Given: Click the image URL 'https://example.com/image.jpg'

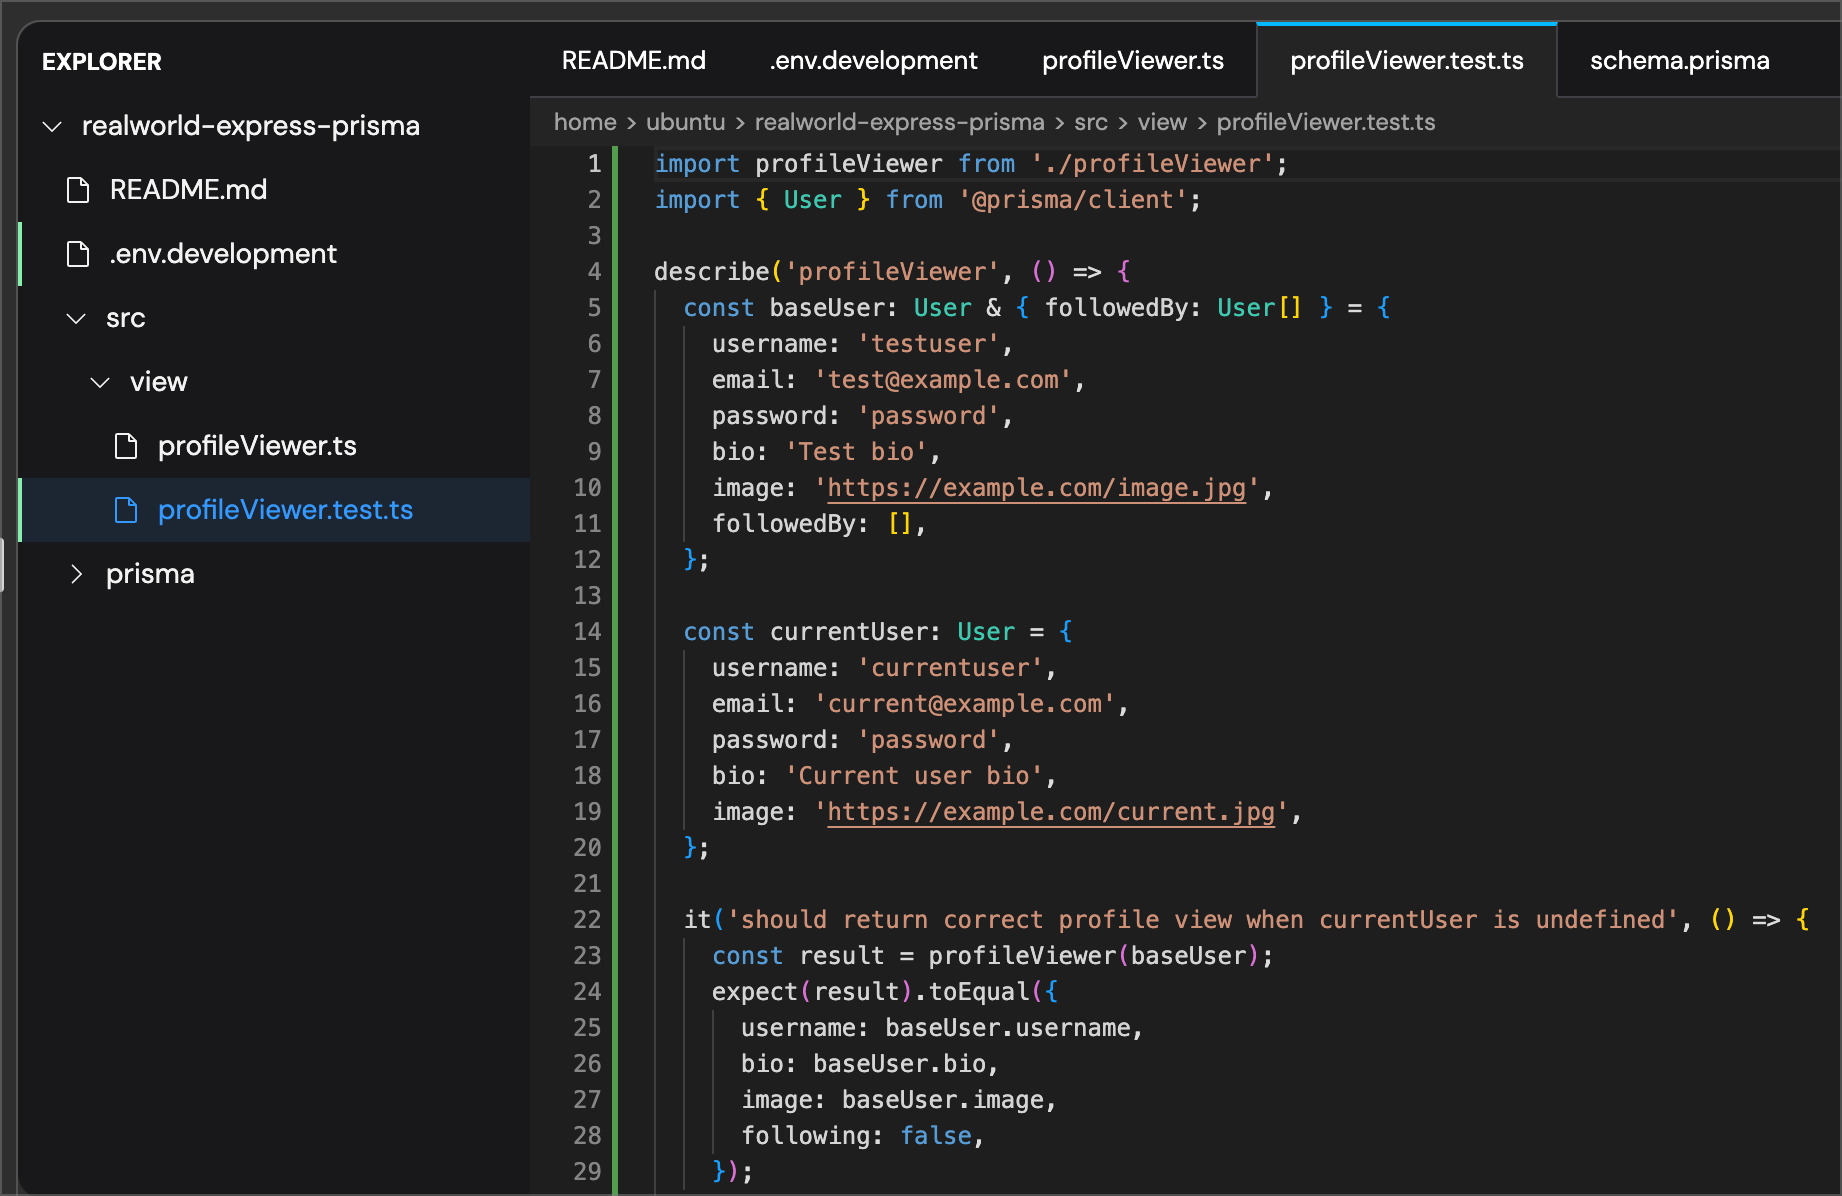Looking at the screenshot, I should point(1036,488).
